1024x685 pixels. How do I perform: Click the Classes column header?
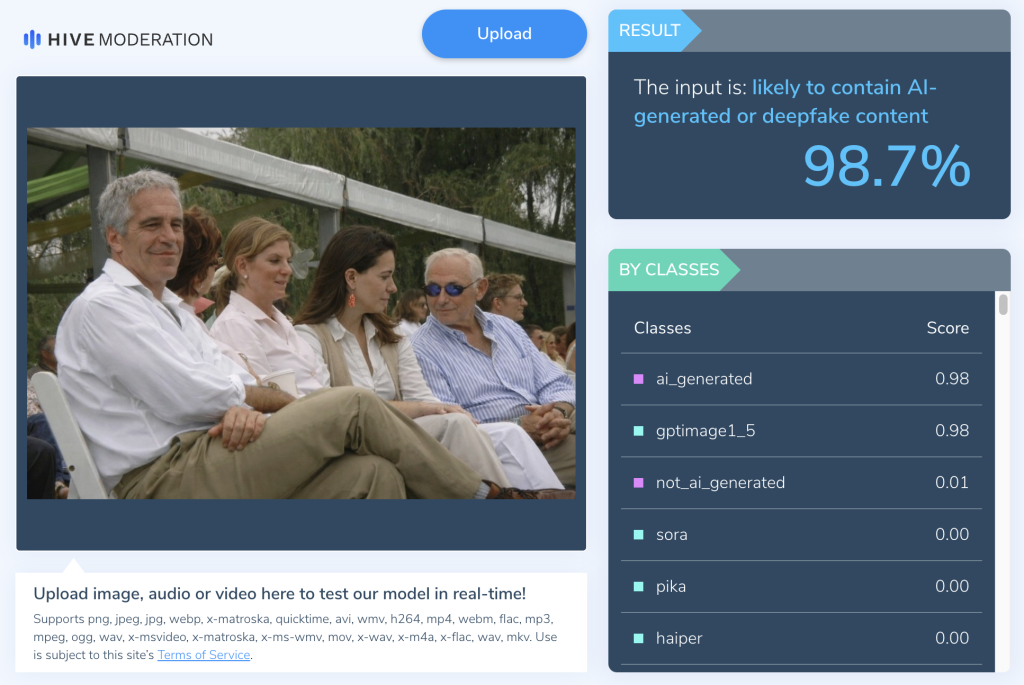tap(662, 328)
